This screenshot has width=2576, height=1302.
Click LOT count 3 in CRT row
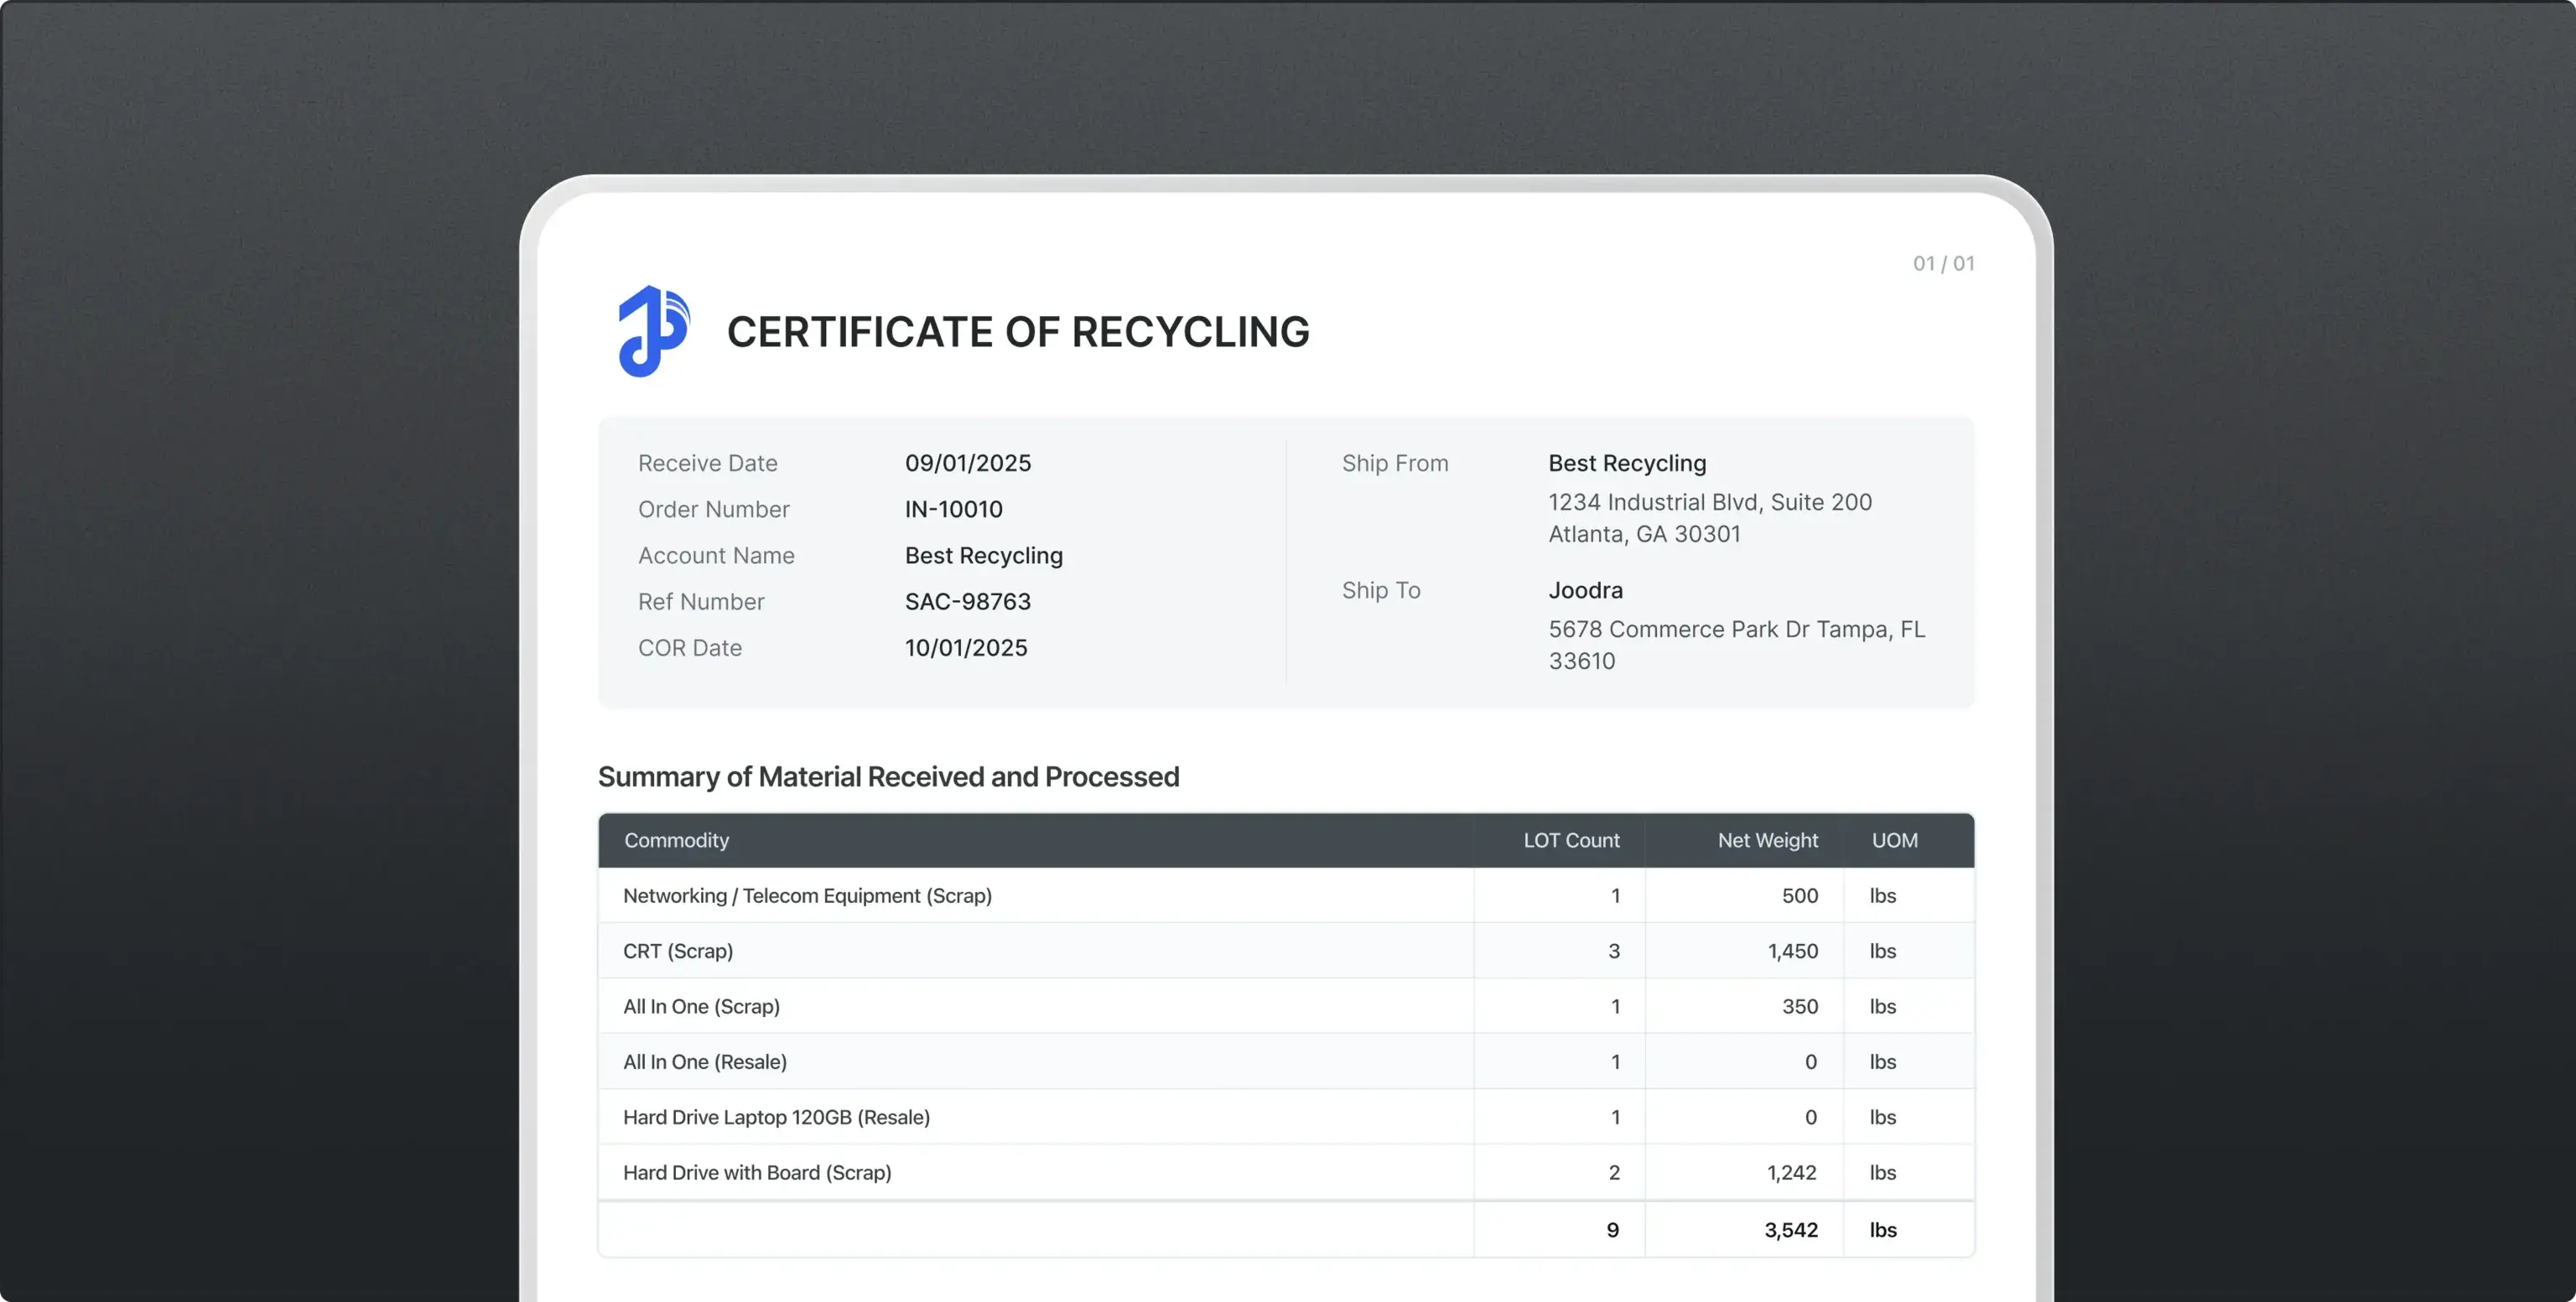[1613, 951]
